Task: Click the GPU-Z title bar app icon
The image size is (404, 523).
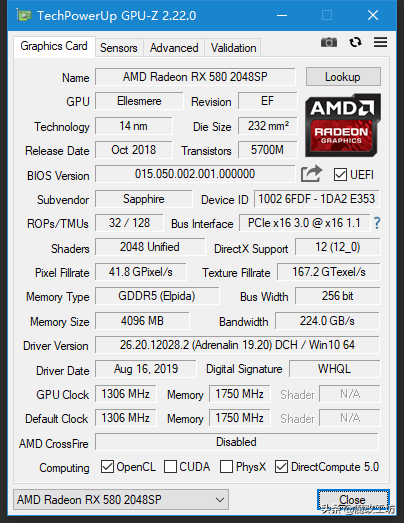Action: pyautogui.click(x=24, y=15)
